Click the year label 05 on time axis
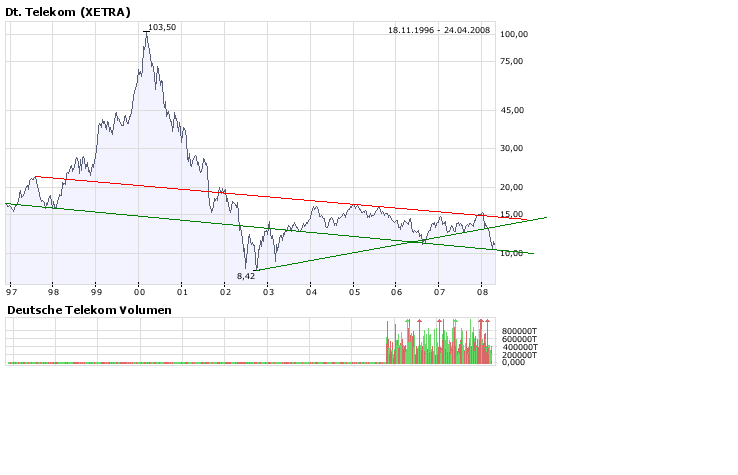The image size is (738, 475). (354, 292)
